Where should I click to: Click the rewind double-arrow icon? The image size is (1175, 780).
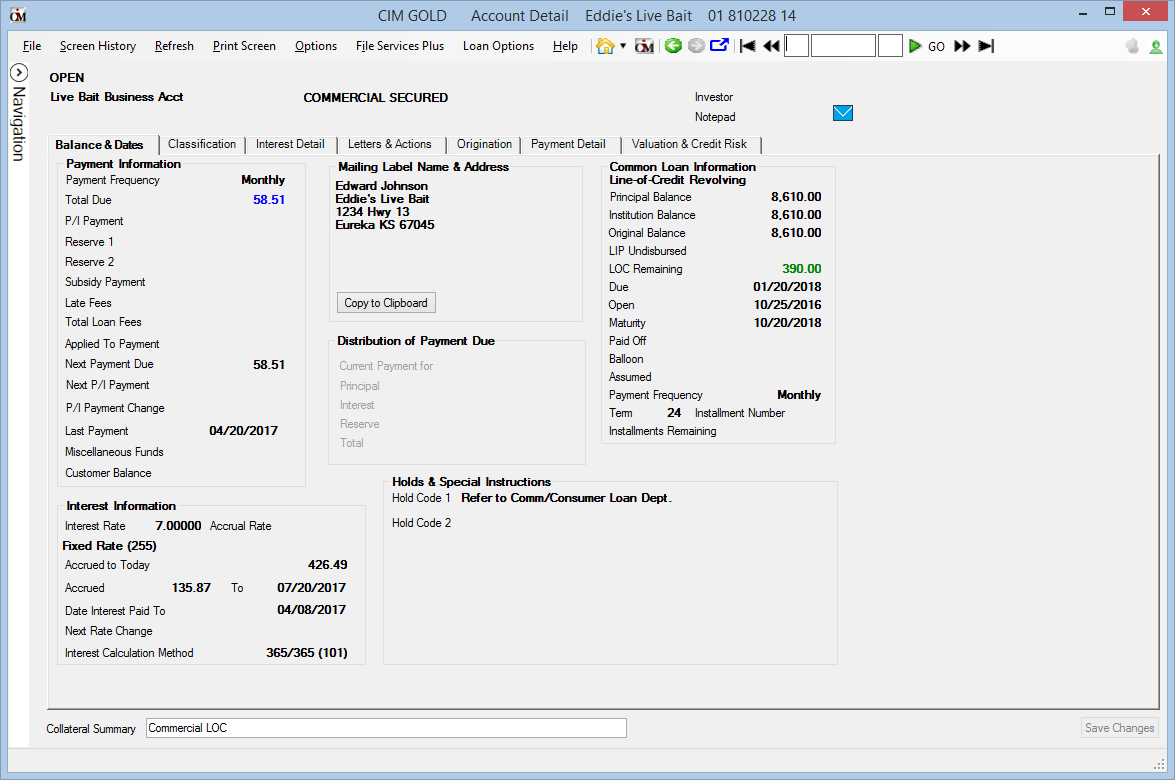coord(771,46)
